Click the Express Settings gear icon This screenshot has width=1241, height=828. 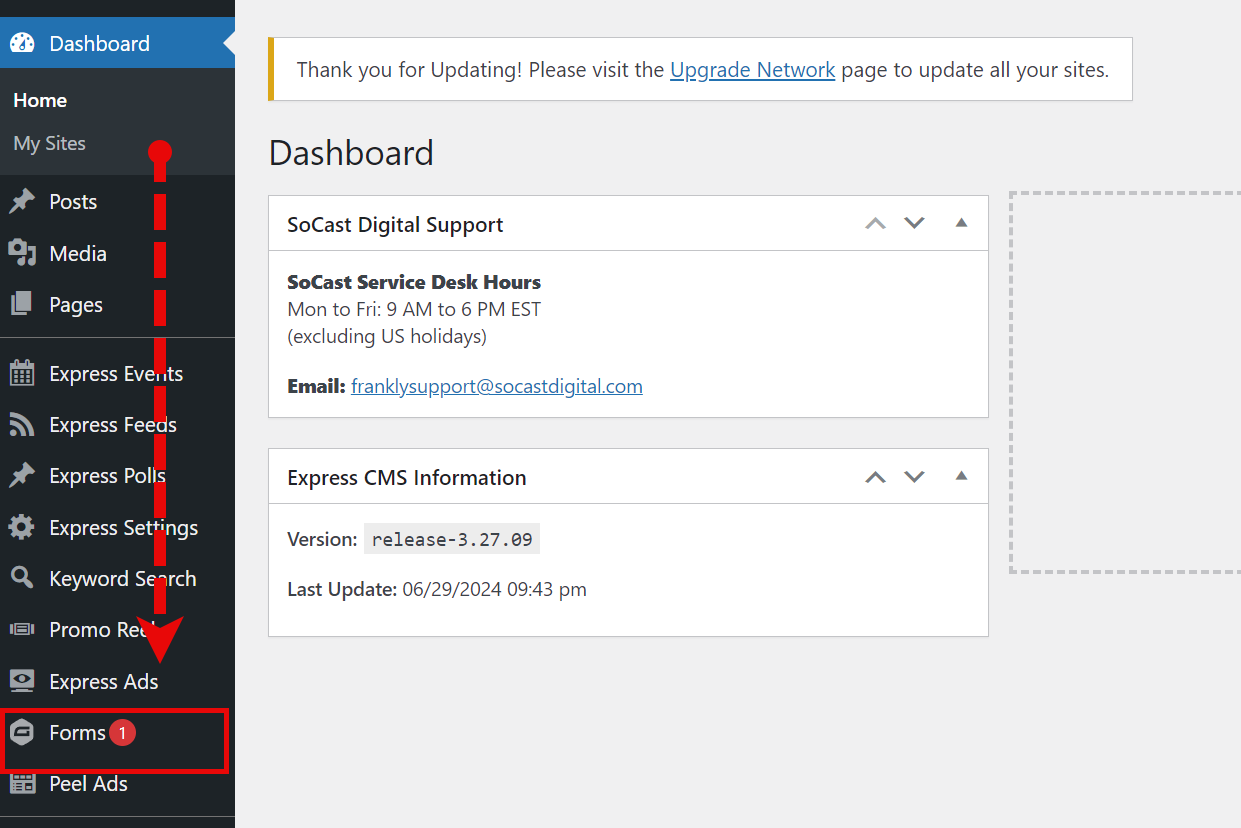[22, 528]
